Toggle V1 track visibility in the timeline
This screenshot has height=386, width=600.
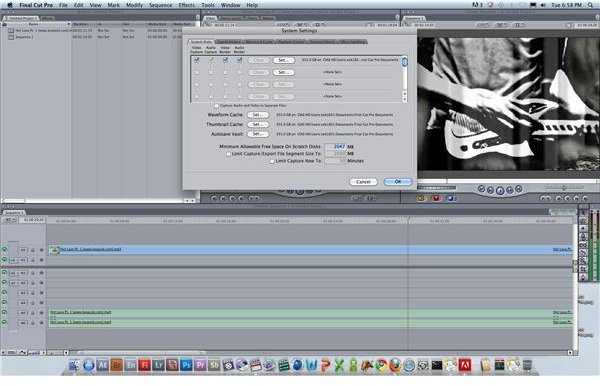(5, 260)
